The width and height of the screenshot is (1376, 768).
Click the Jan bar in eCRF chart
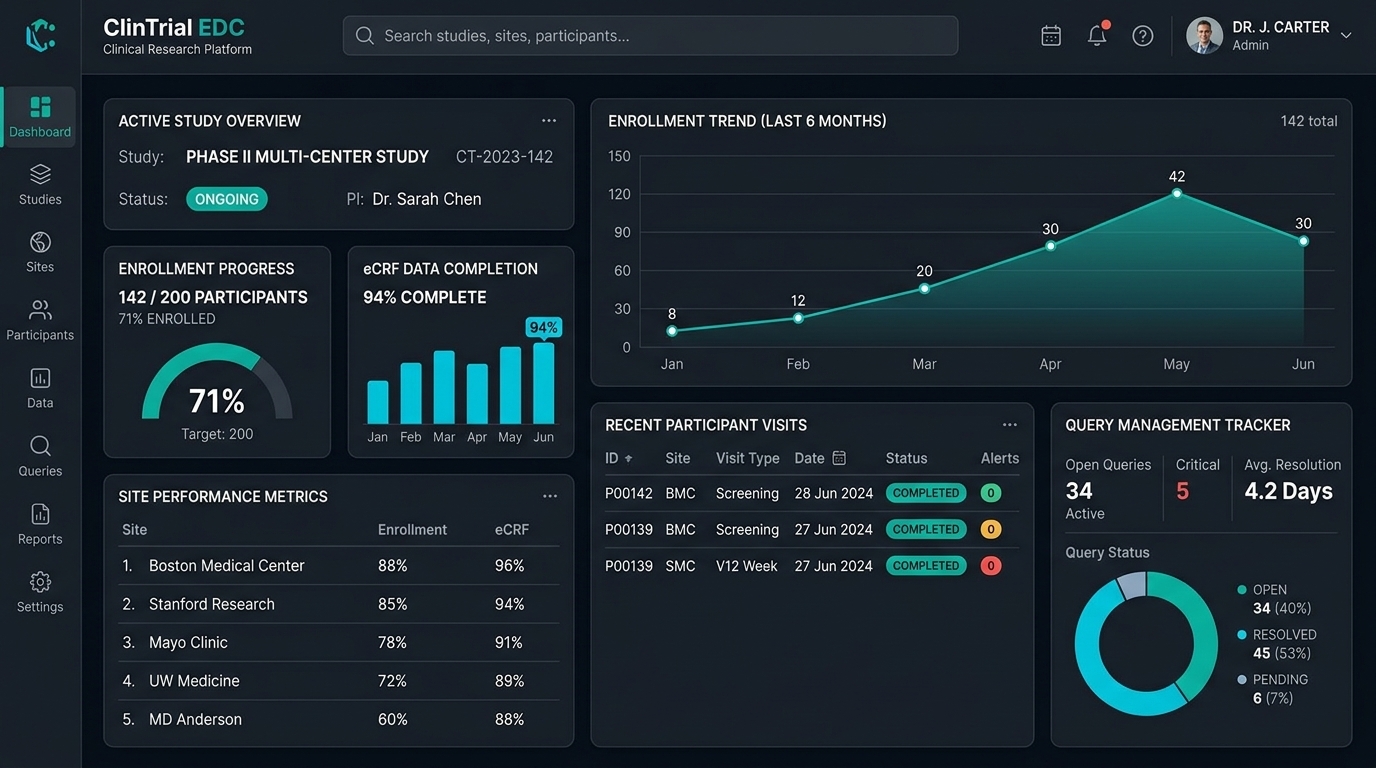[x=378, y=402]
